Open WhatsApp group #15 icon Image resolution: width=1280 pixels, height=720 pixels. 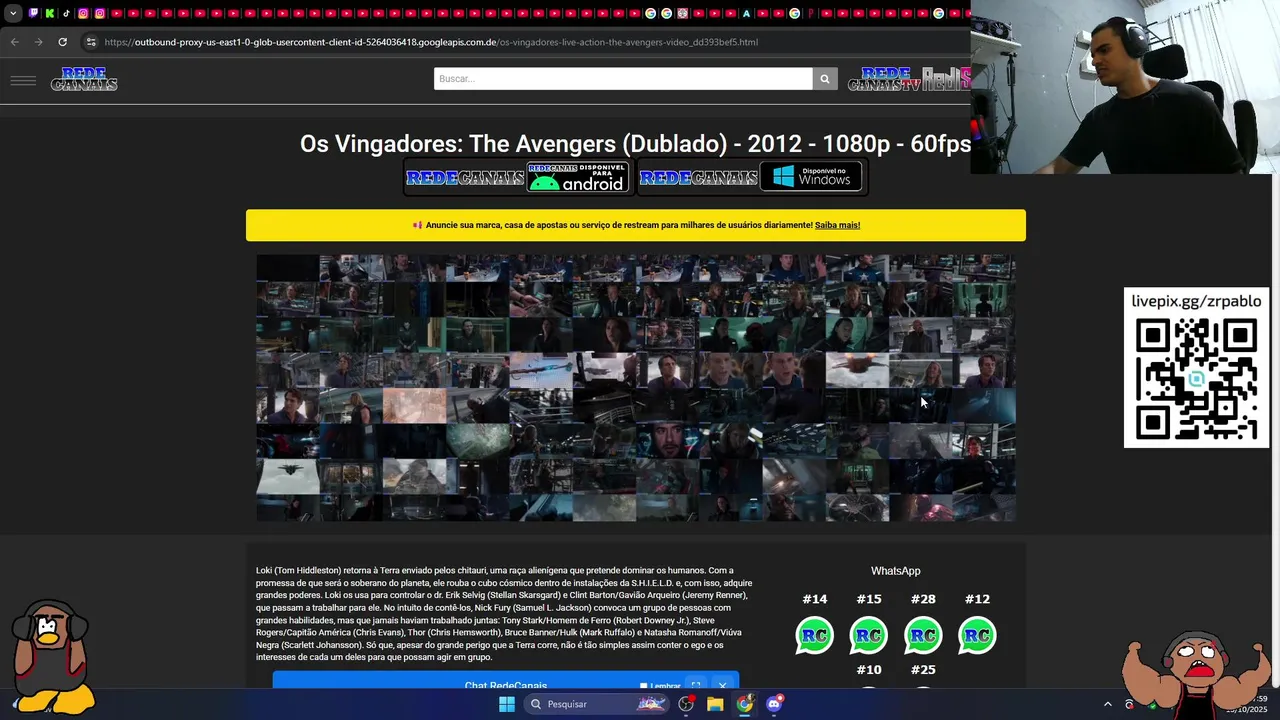[x=868, y=636]
